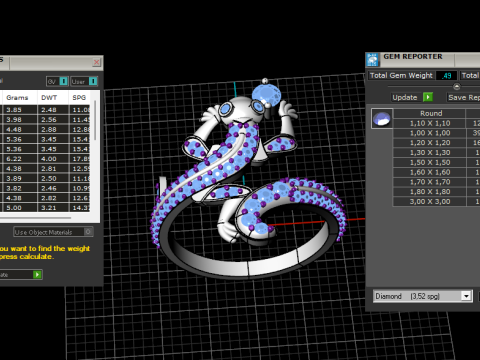Click the 2.48 DWT cell
480x360 pixels.
(x=53, y=110)
